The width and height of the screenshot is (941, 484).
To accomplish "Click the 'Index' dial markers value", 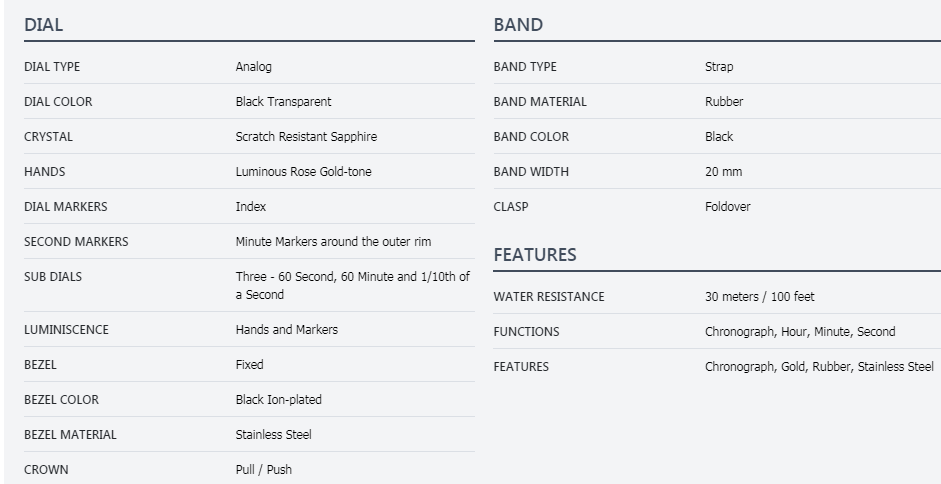I will click(250, 207).
